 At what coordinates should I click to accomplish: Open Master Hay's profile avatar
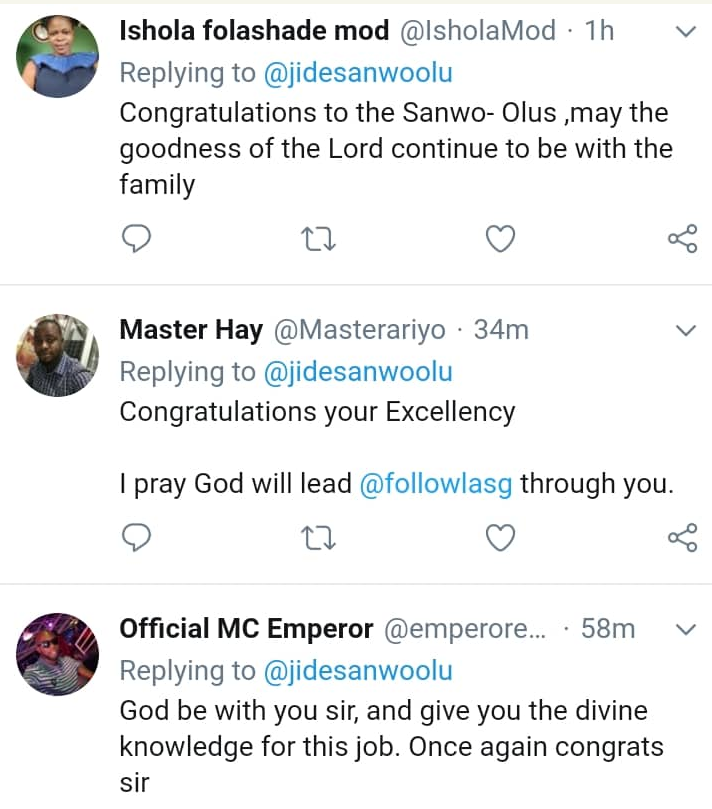58,356
